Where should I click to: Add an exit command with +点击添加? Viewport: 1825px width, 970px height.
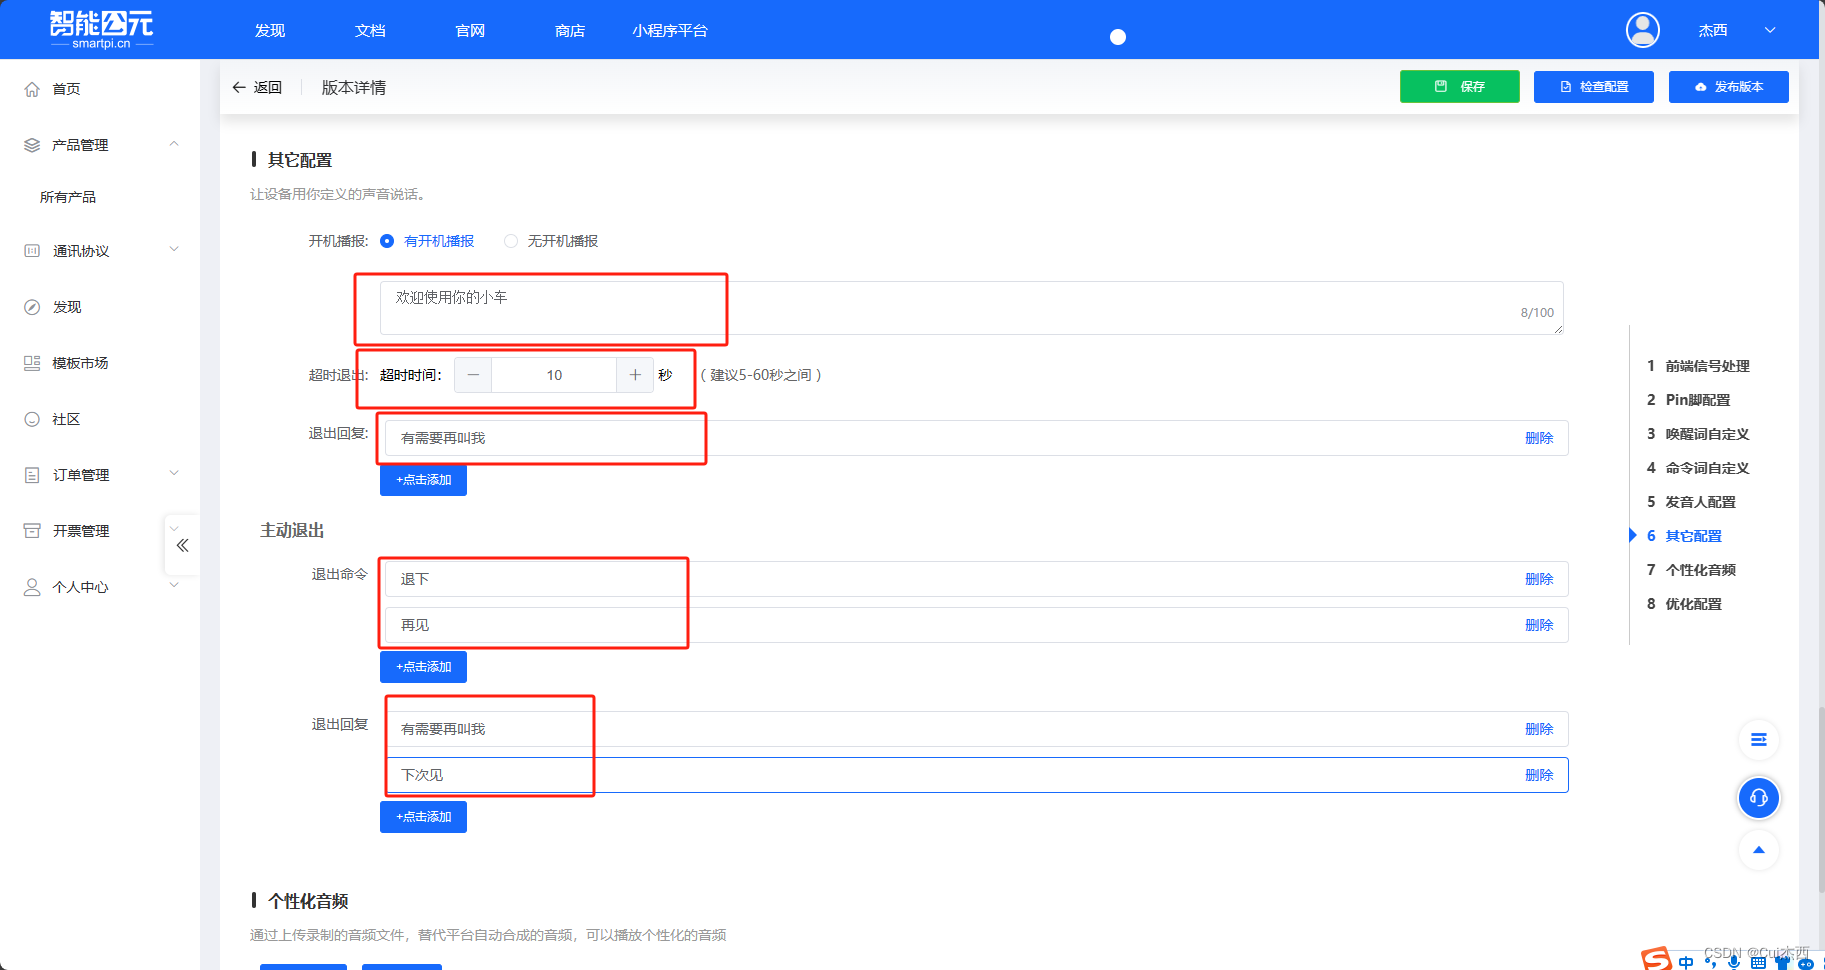tap(423, 667)
